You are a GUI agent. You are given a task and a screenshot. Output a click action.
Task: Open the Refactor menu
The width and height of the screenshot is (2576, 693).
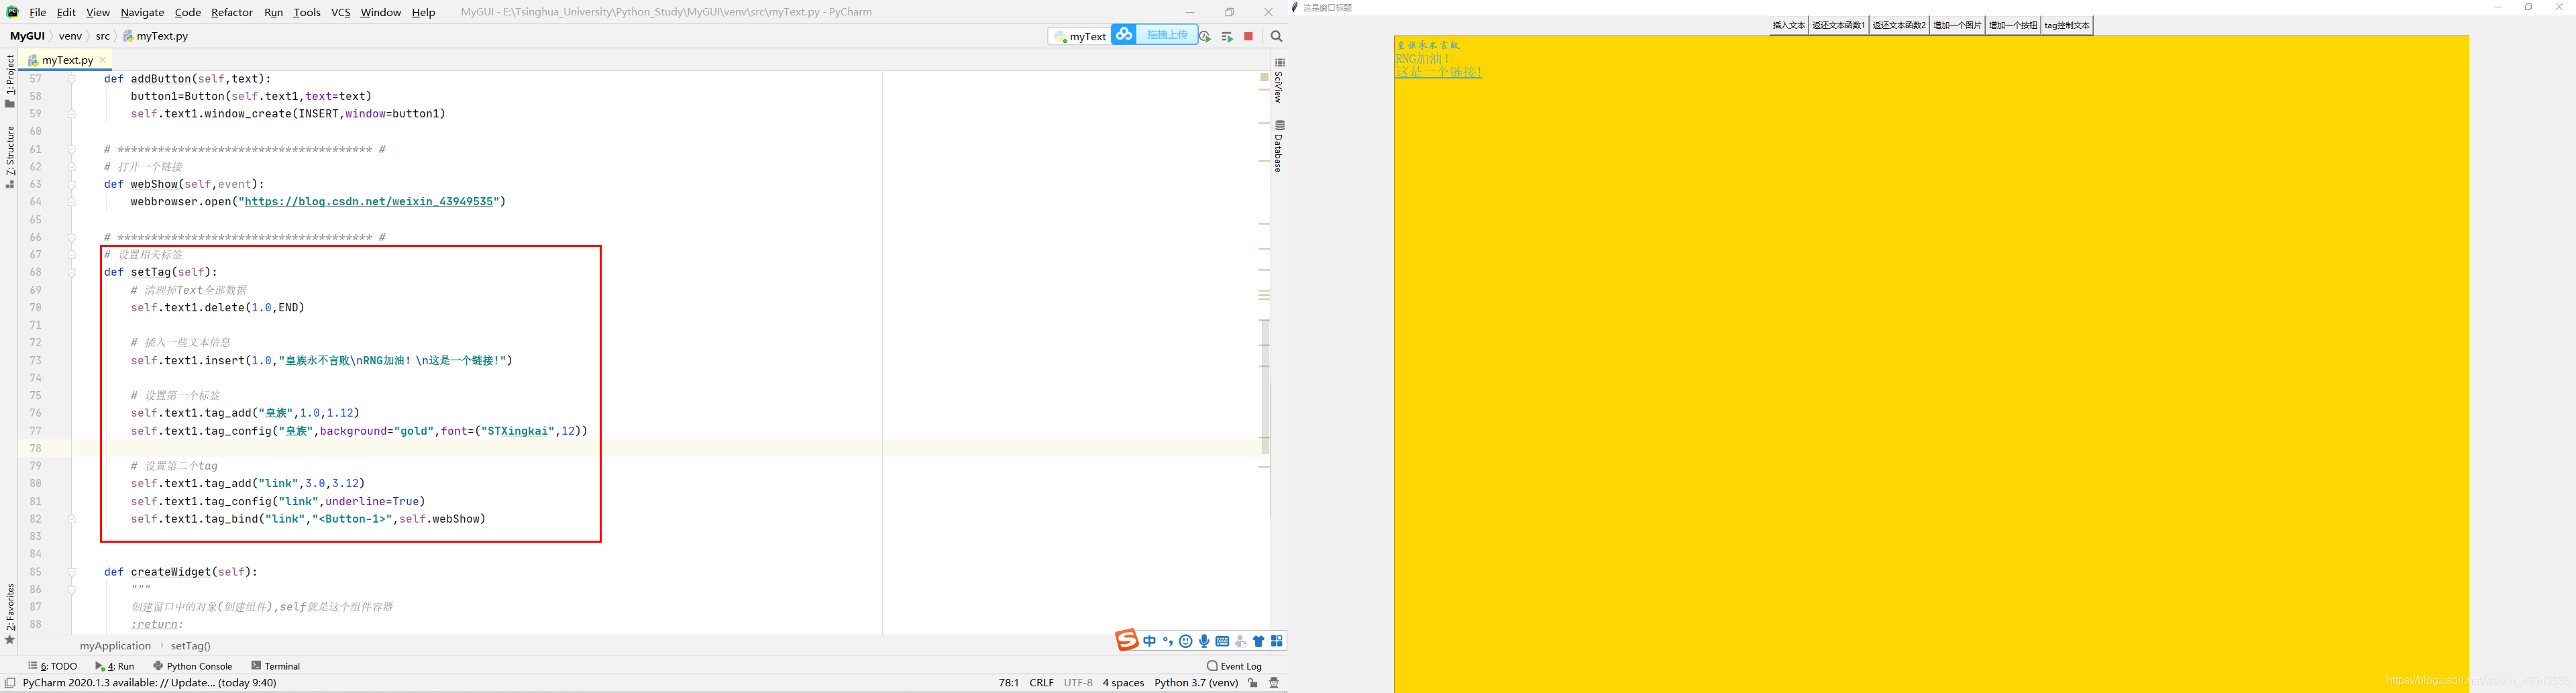pyautogui.click(x=231, y=12)
